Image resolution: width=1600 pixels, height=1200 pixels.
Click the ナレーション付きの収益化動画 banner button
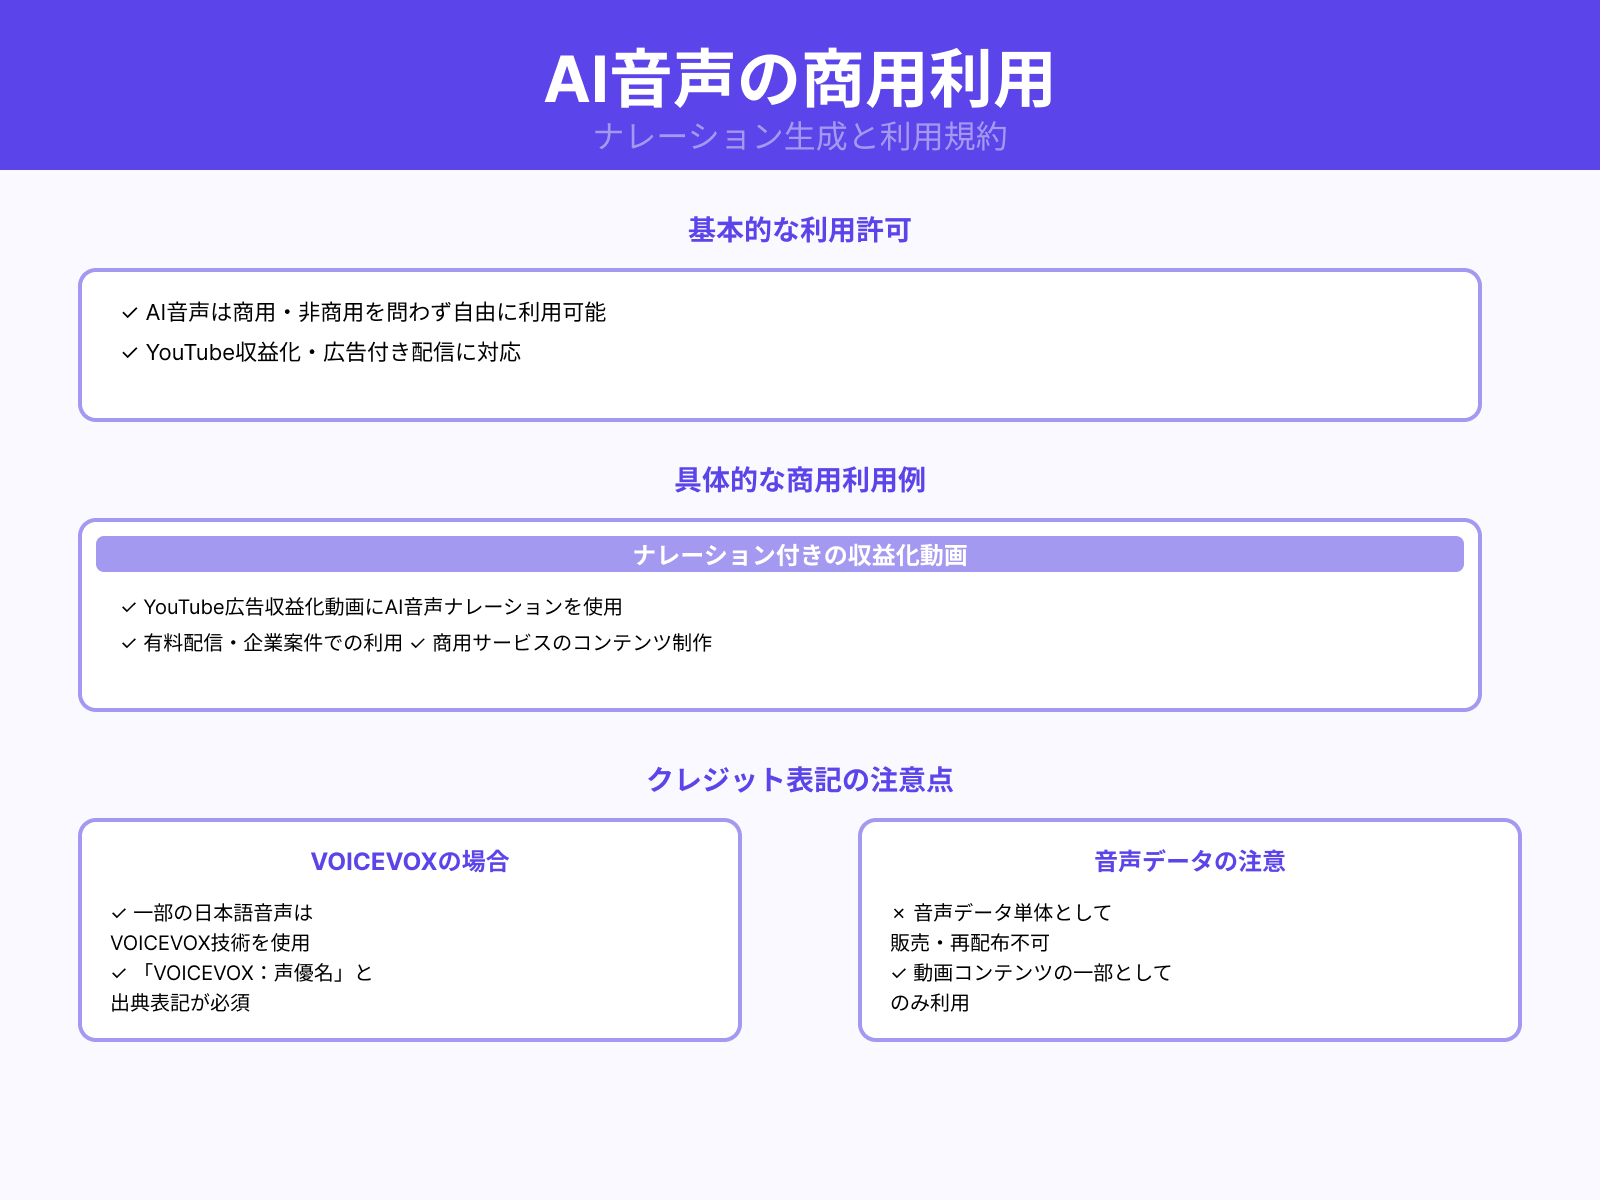coord(800,553)
